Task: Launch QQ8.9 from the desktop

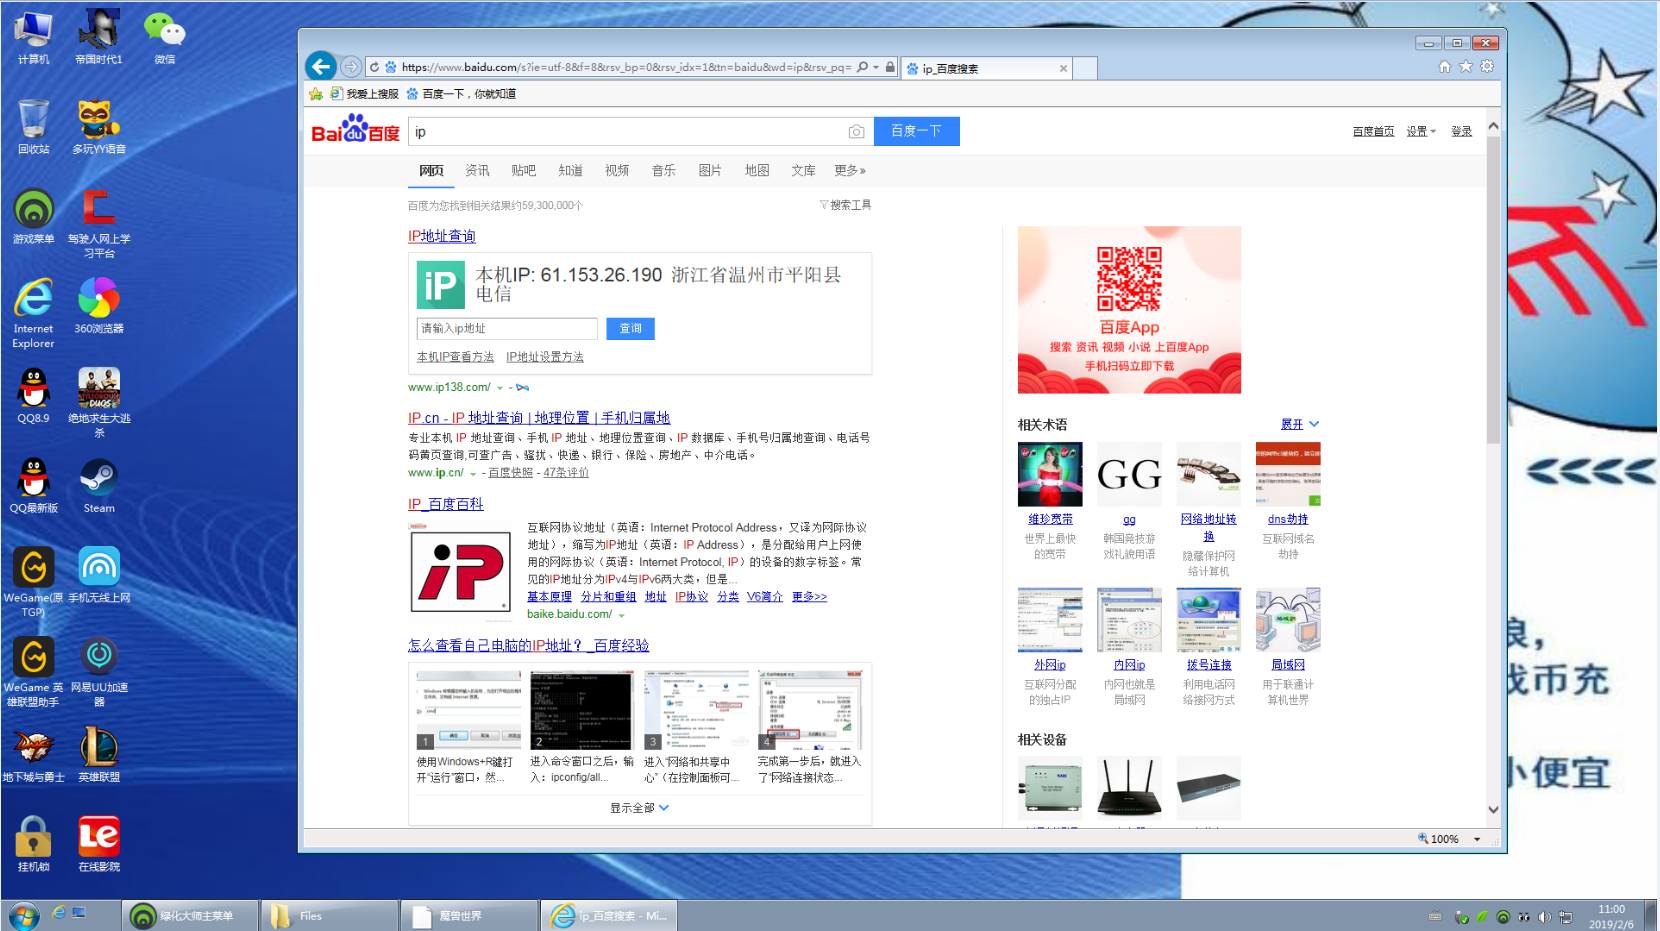Action: [x=33, y=392]
